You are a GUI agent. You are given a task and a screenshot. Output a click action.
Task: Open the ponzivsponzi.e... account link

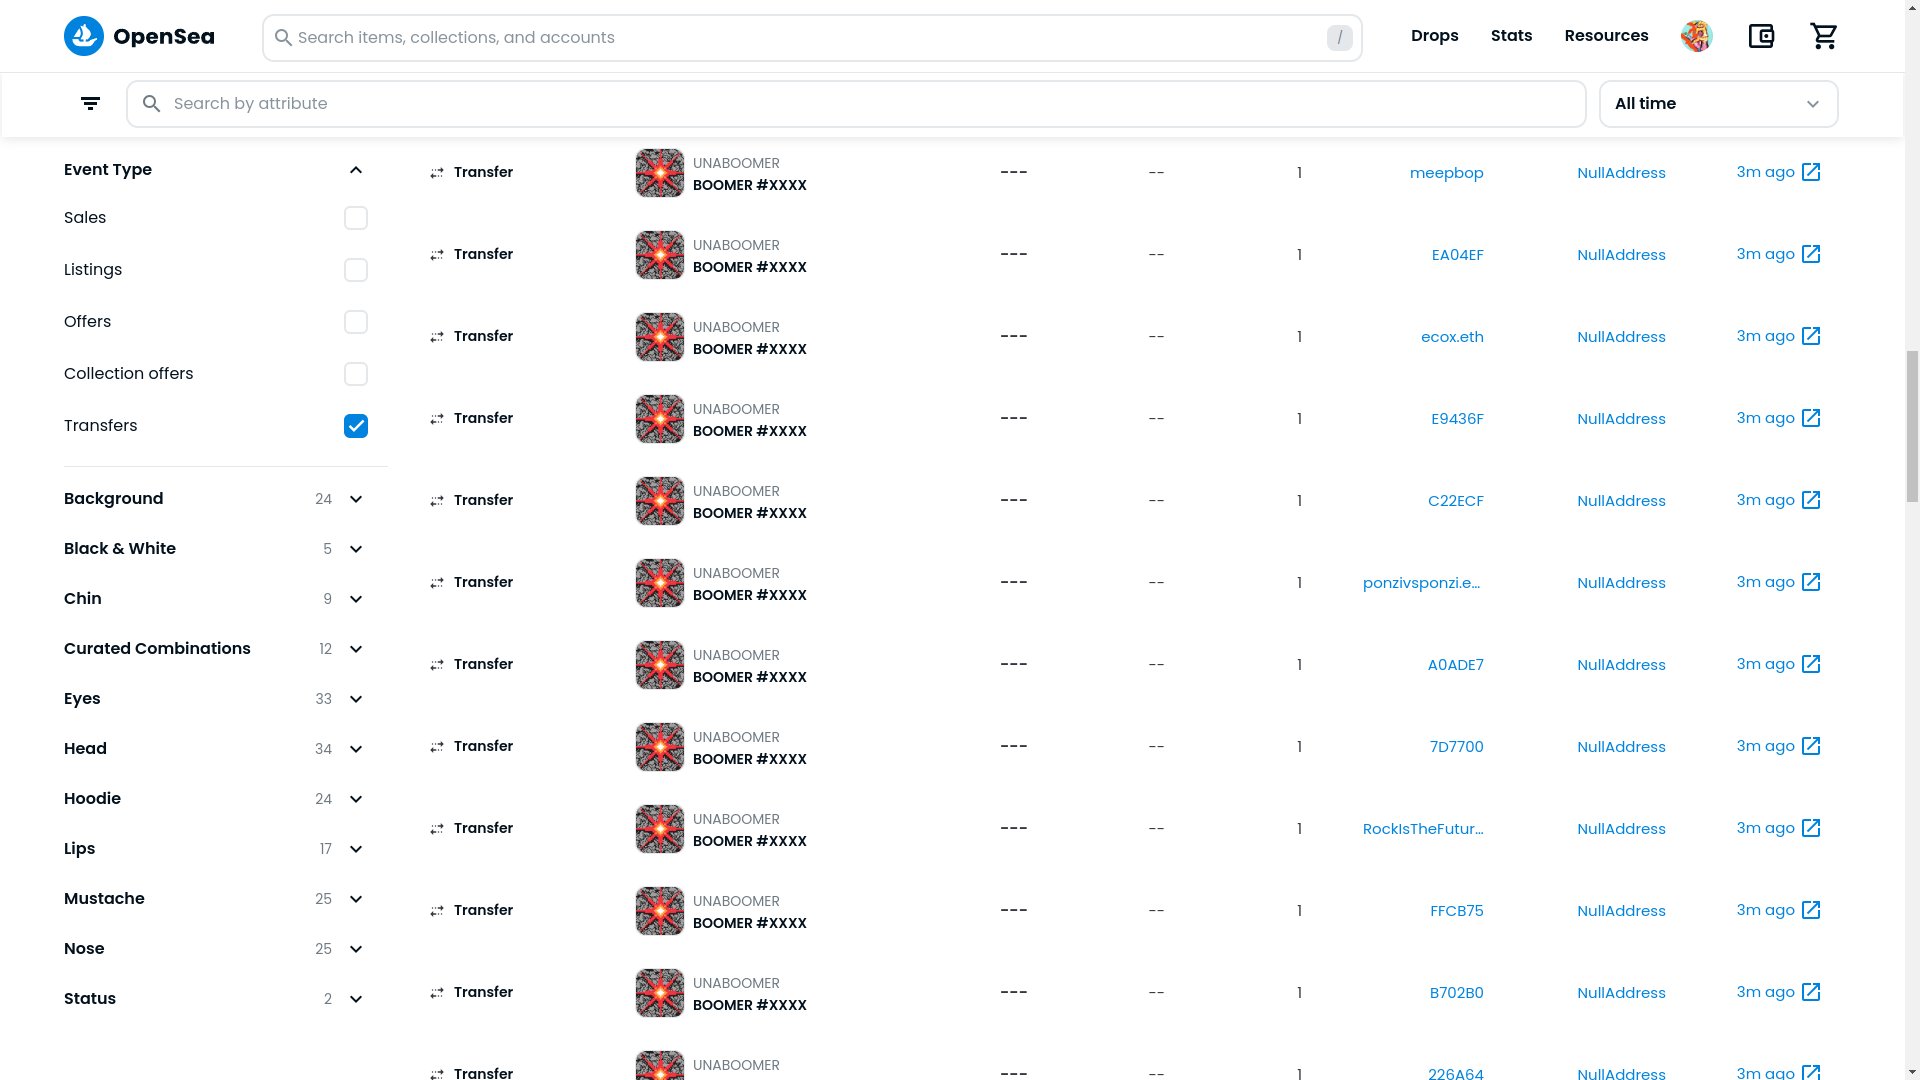[1421, 583]
